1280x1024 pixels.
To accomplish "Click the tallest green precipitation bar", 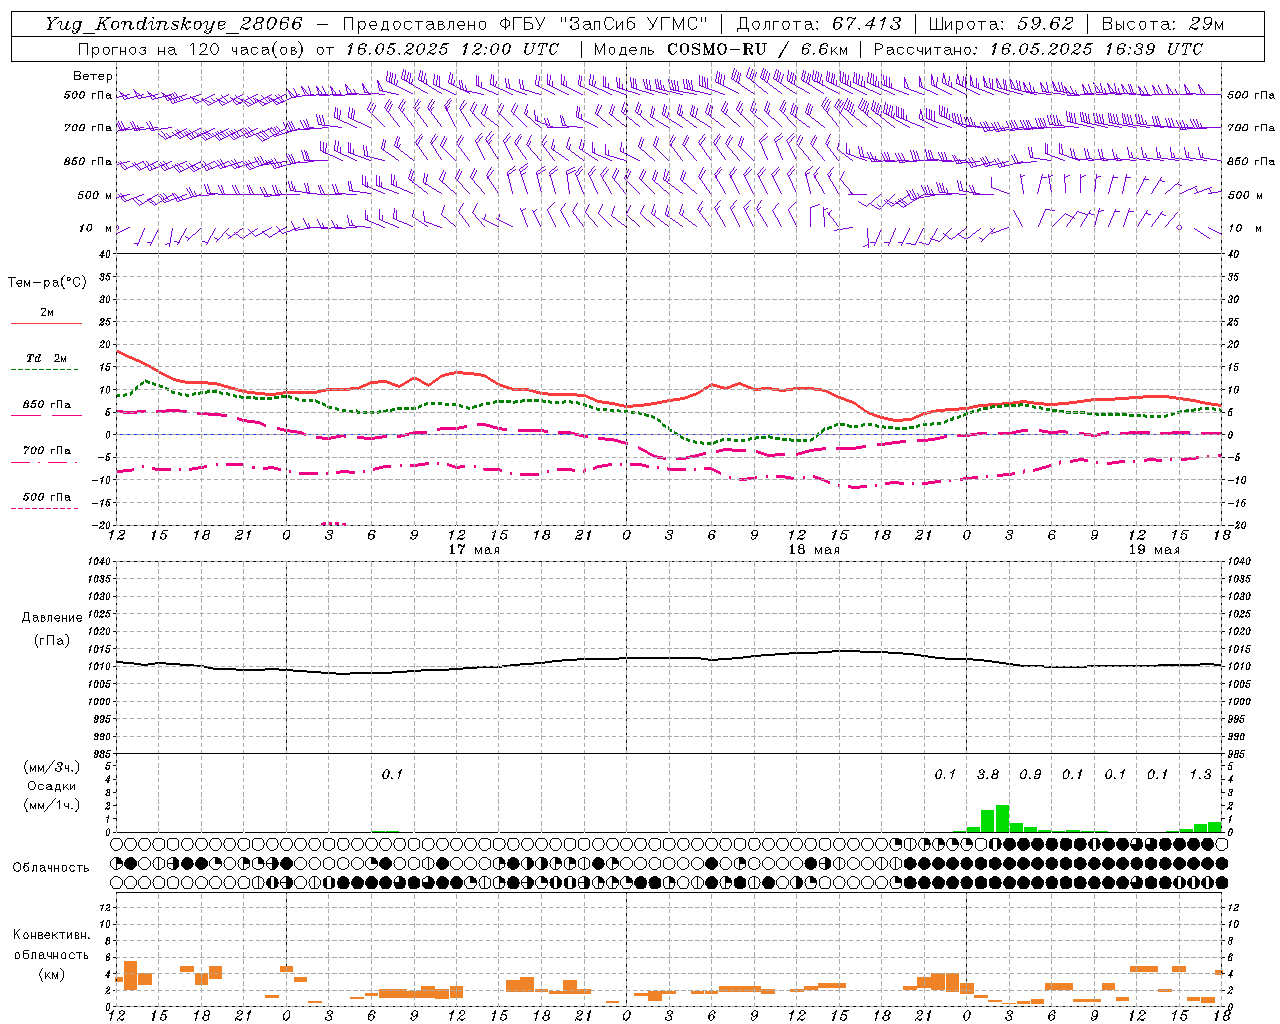I will [x=1002, y=818].
